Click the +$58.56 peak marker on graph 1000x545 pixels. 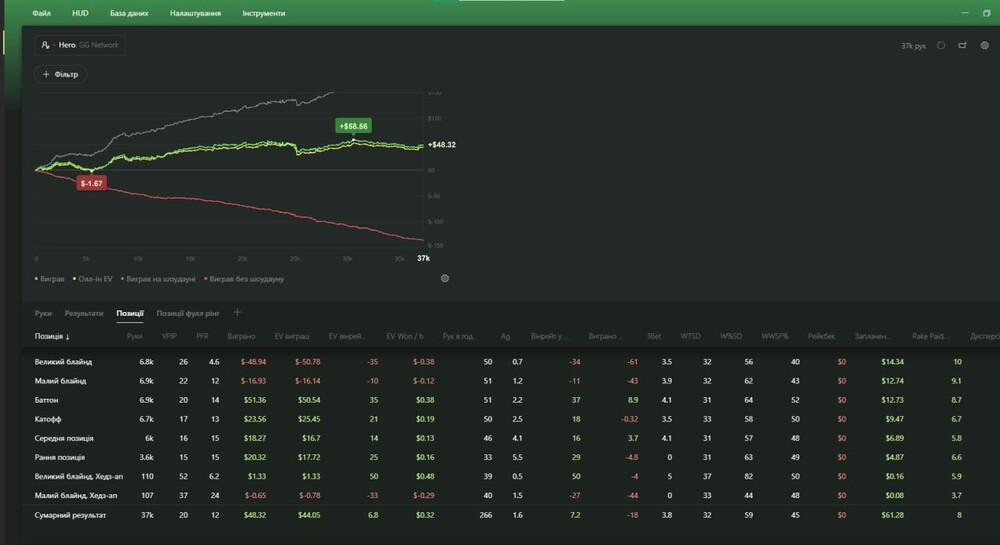353,126
